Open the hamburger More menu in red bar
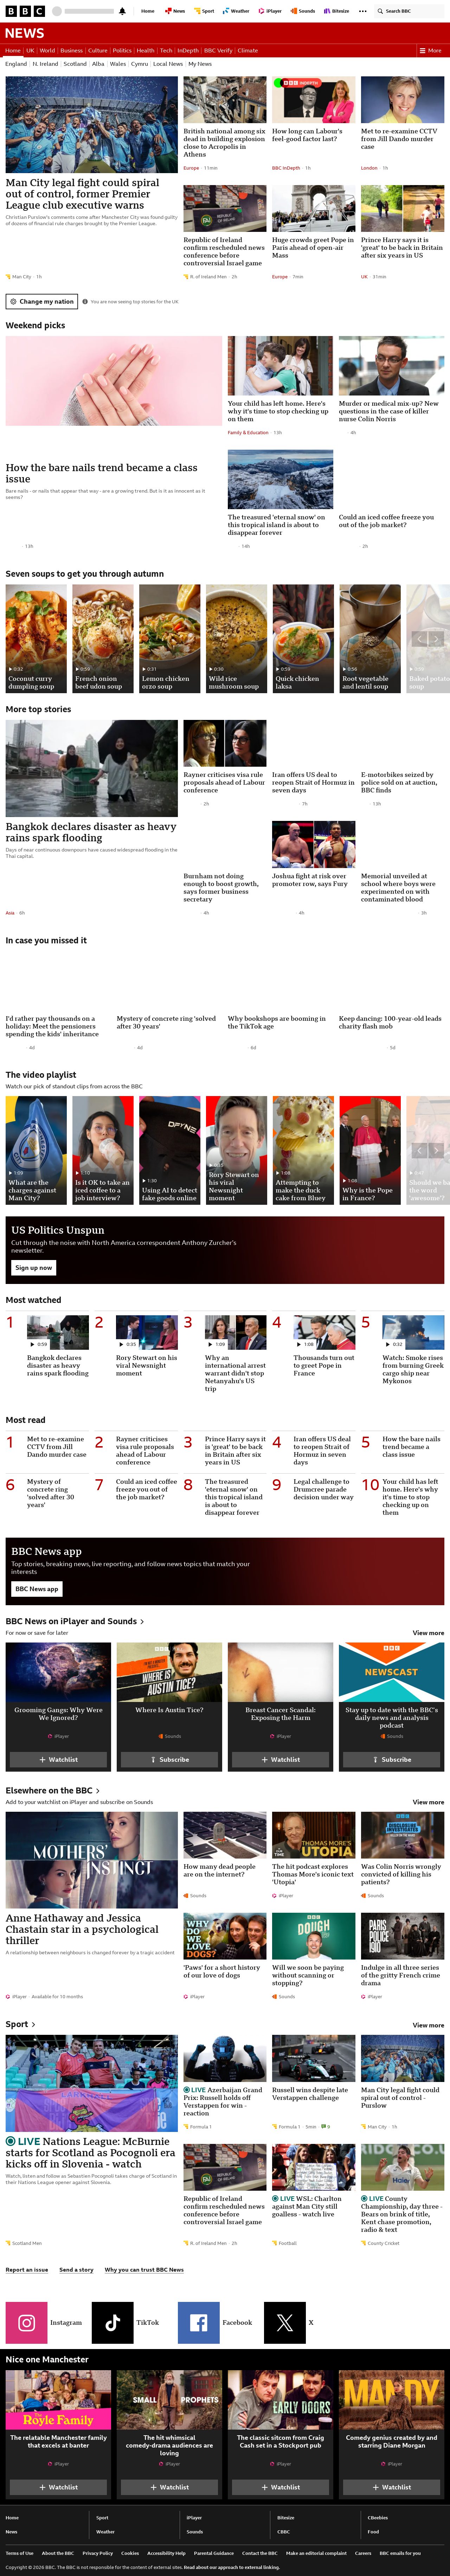Image resolution: width=450 pixels, height=2576 pixels. (x=430, y=50)
